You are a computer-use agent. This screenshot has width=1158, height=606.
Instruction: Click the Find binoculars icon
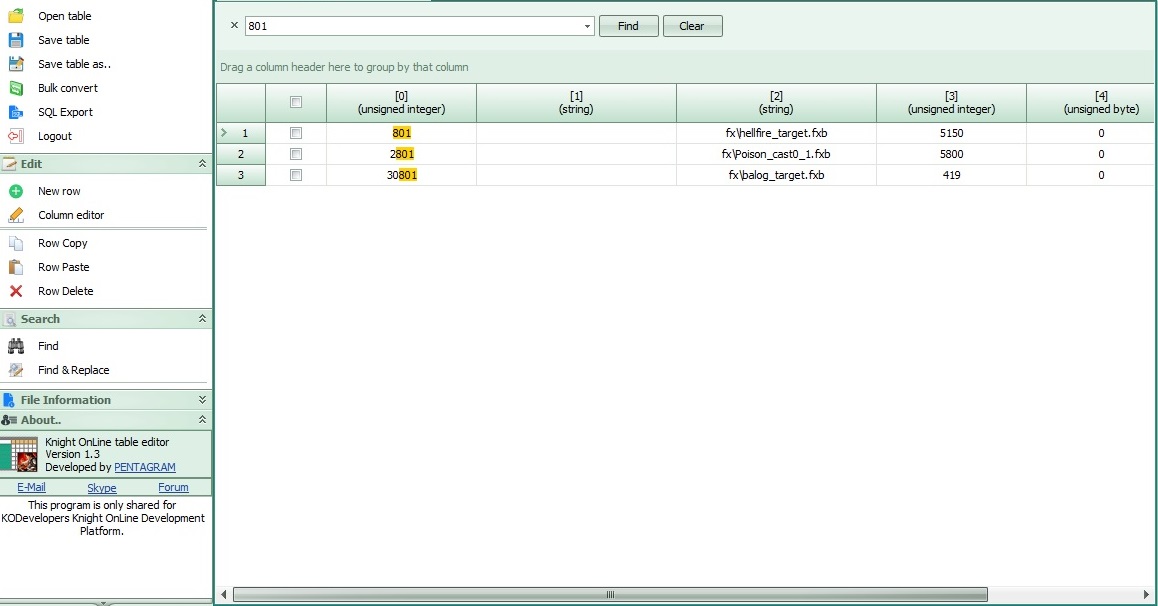tap(16, 345)
